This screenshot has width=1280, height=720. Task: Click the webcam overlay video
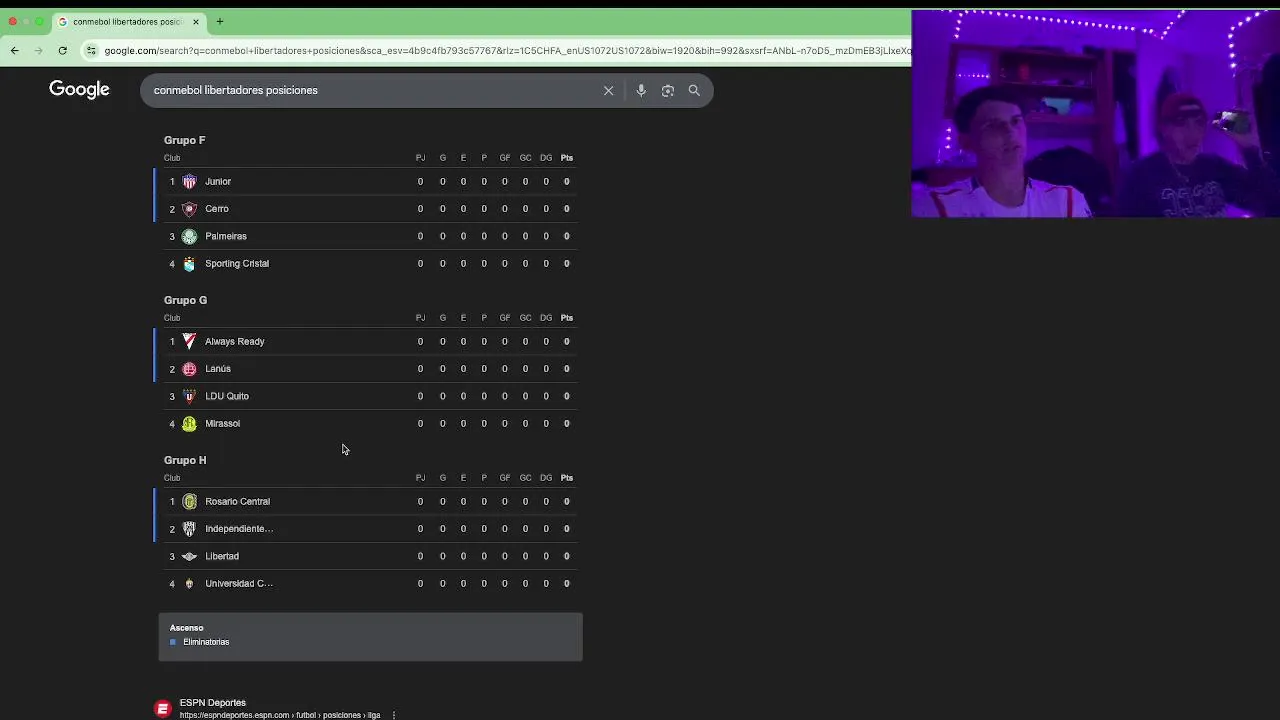click(x=1095, y=113)
